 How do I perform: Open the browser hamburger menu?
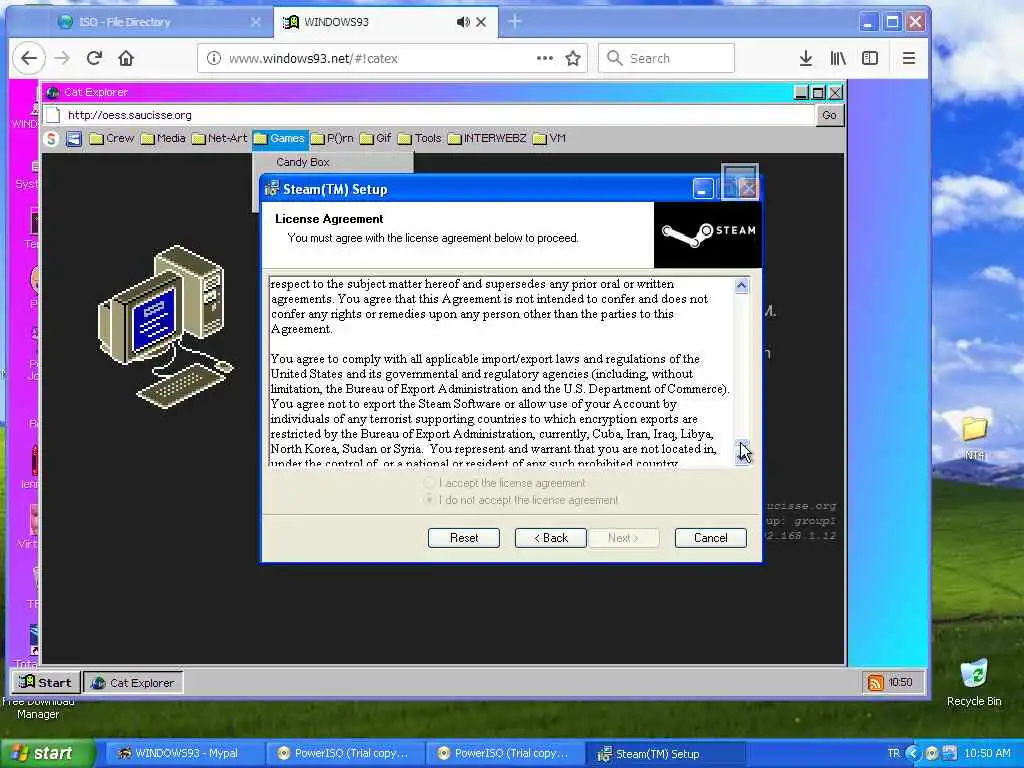tap(908, 58)
